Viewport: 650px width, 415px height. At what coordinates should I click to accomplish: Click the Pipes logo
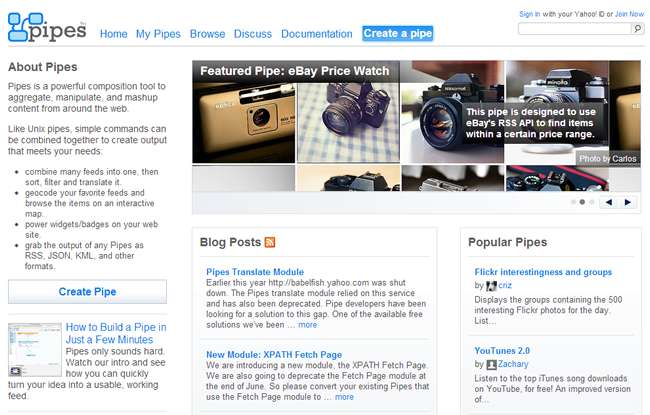47,27
